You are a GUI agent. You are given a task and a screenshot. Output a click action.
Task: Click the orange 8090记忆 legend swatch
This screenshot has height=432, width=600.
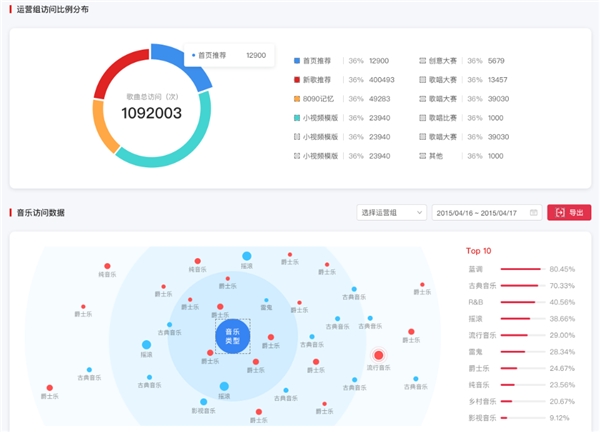tap(297, 99)
